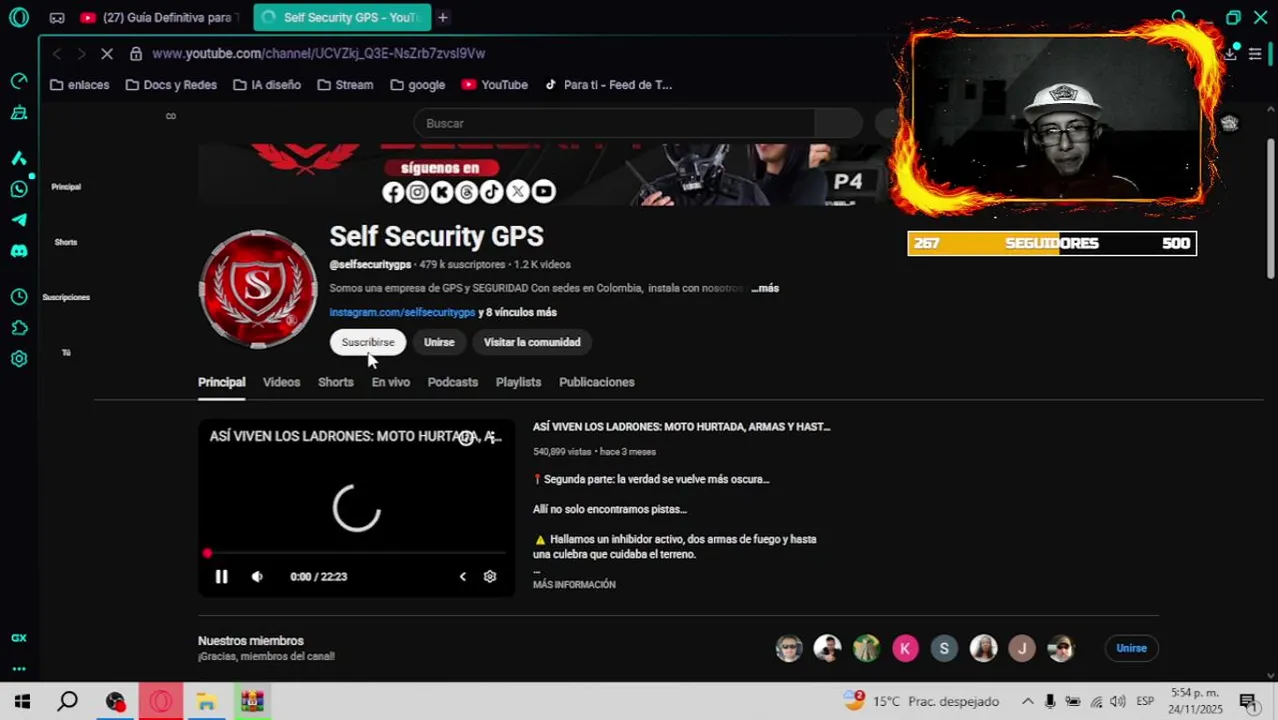Seek on the video progress bar
The image size is (1278, 720).
356,552
